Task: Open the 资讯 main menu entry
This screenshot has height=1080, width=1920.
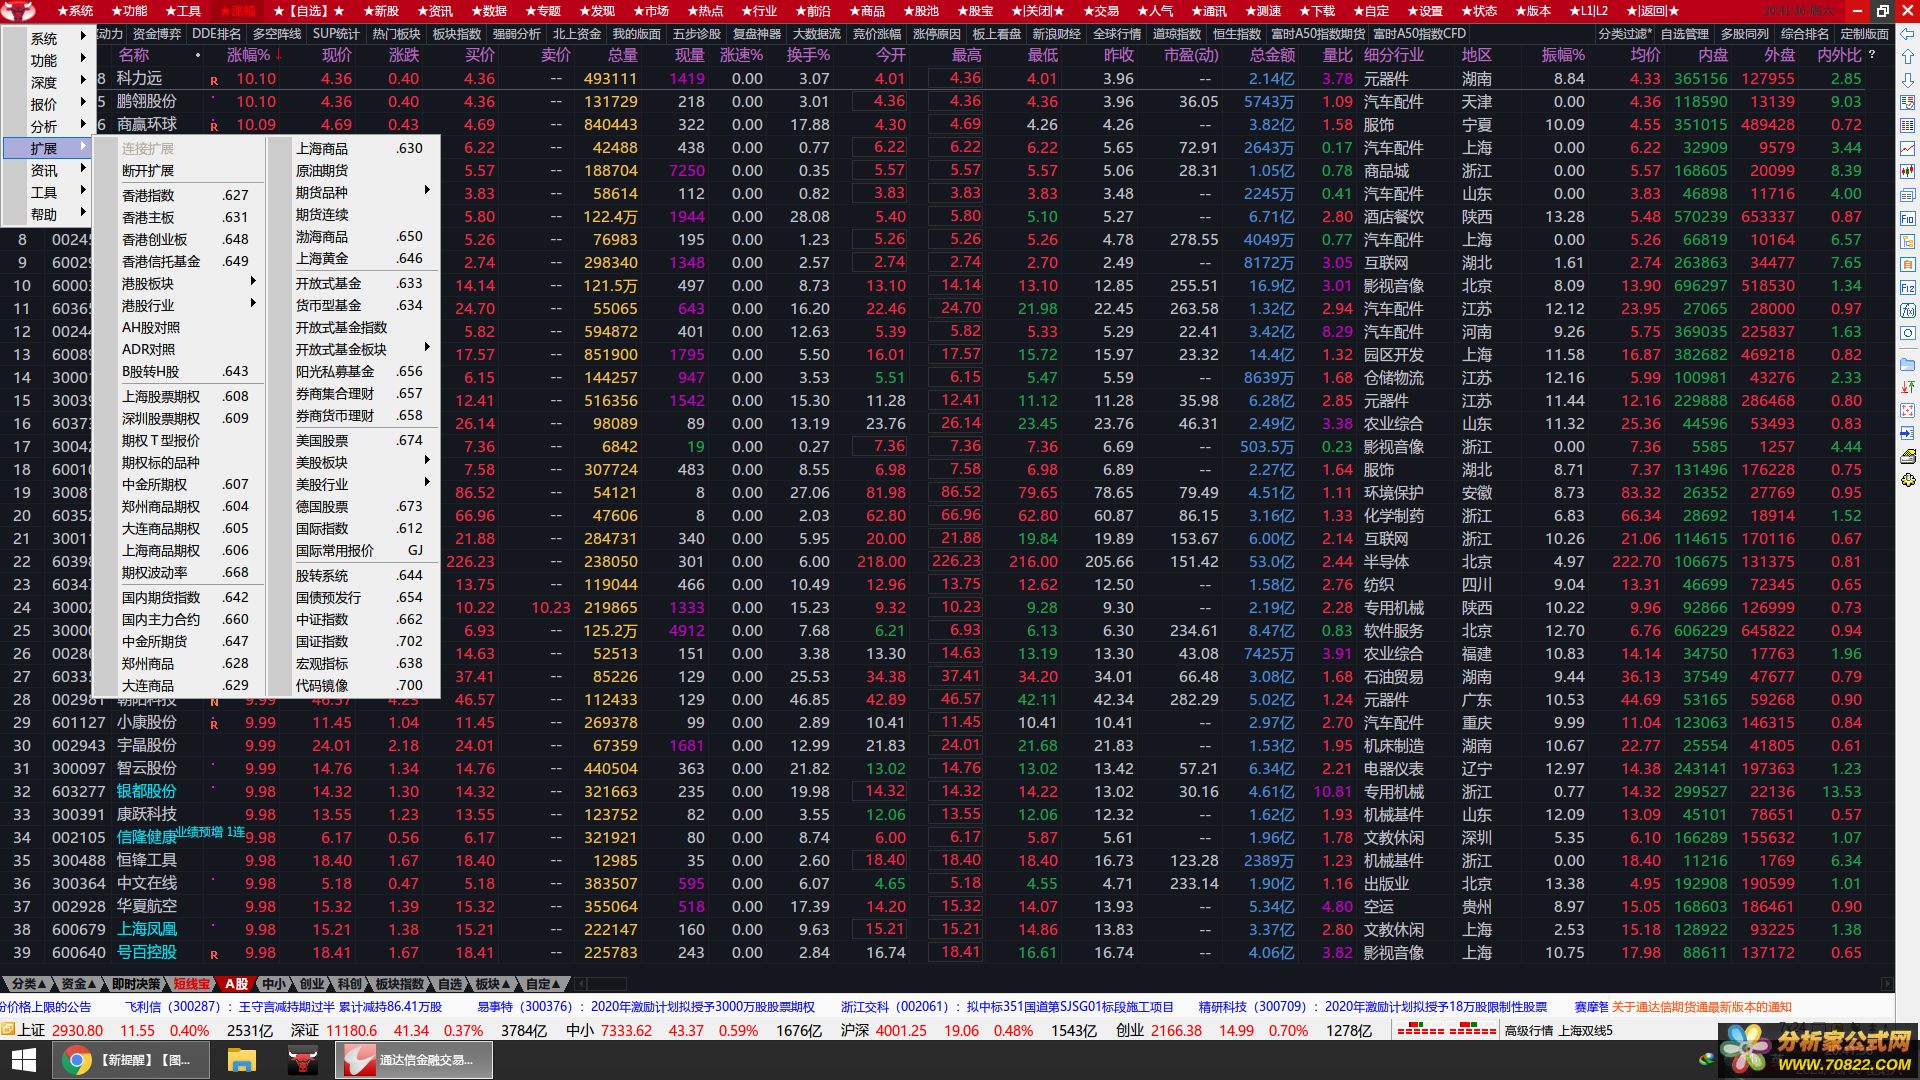Action: point(46,170)
